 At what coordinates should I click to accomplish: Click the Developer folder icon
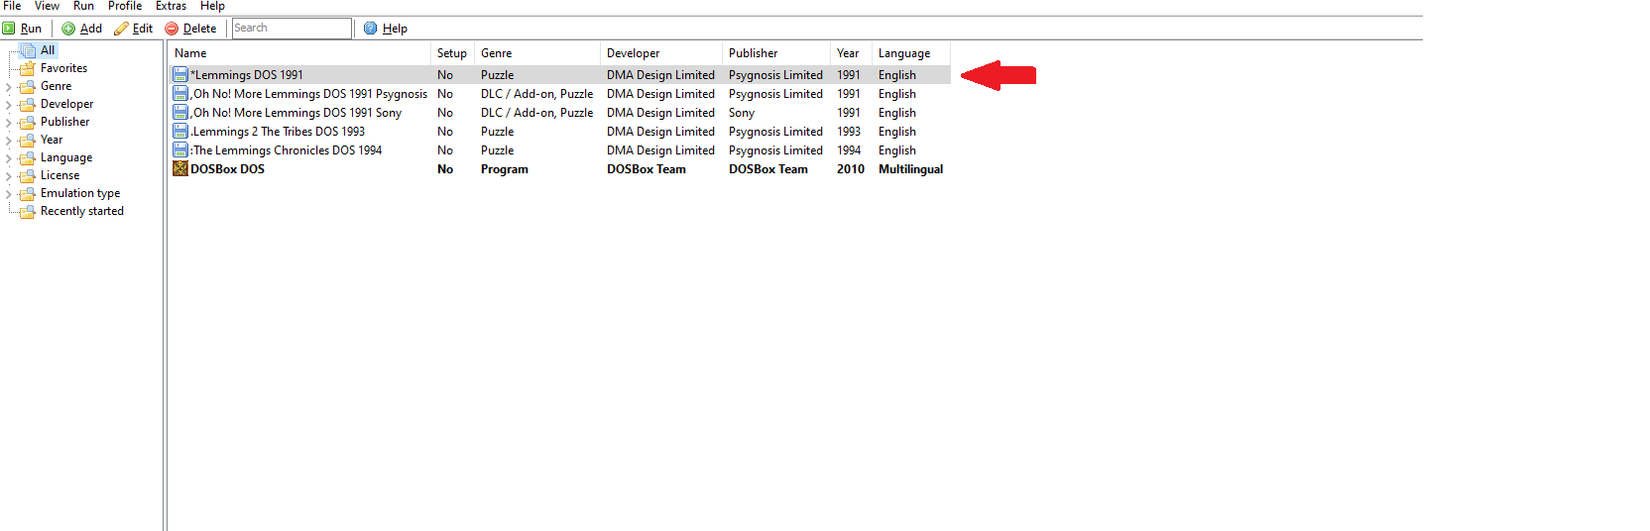click(x=28, y=104)
